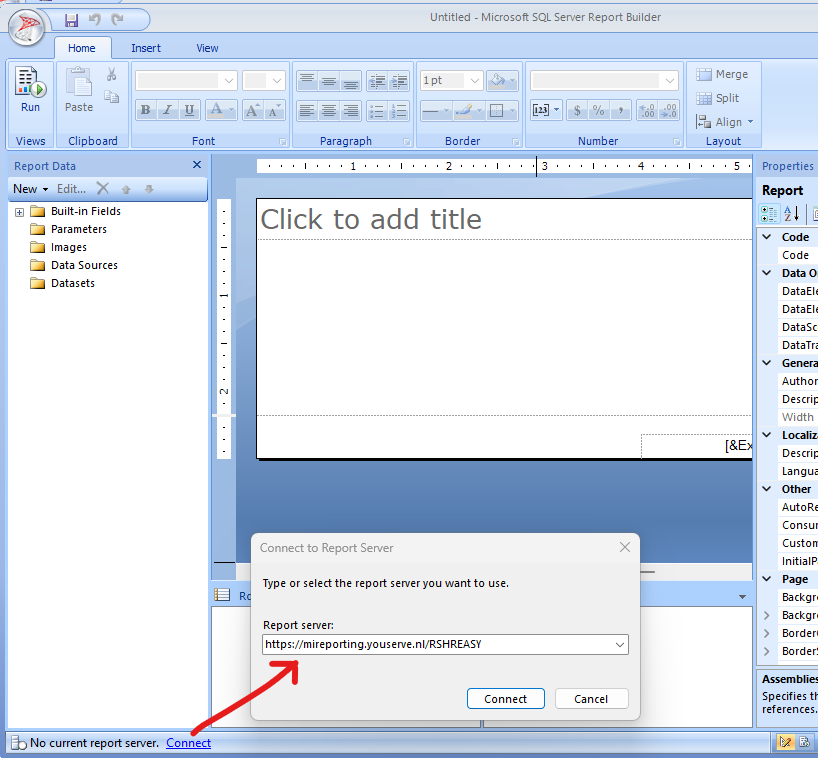Click the Shrink Font icon
This screenshot has height=758, width=818.
[274, 110]
